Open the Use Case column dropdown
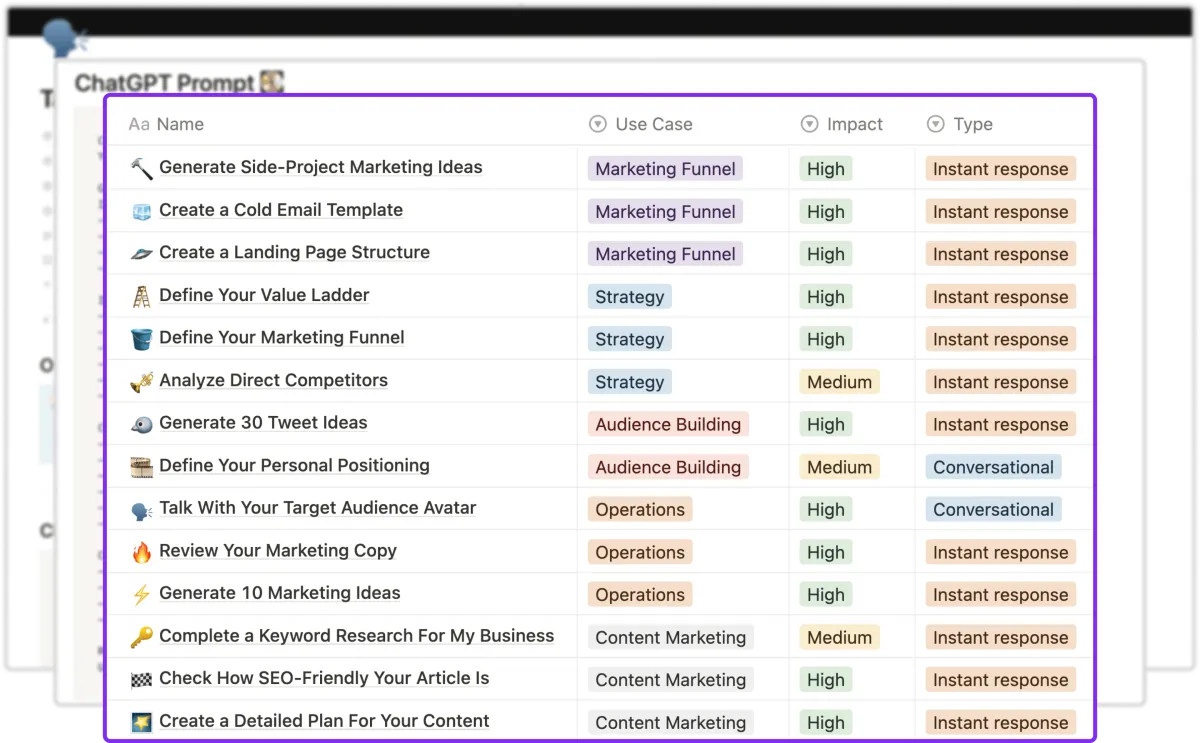1200x743 pixels. (x=641, y=124)
